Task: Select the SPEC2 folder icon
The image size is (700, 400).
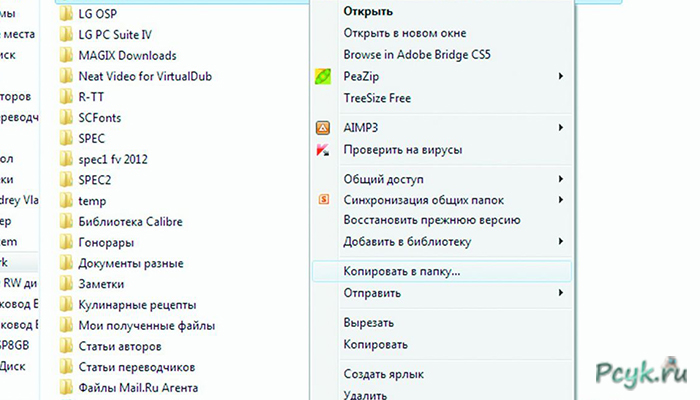Action: (66, 180)
